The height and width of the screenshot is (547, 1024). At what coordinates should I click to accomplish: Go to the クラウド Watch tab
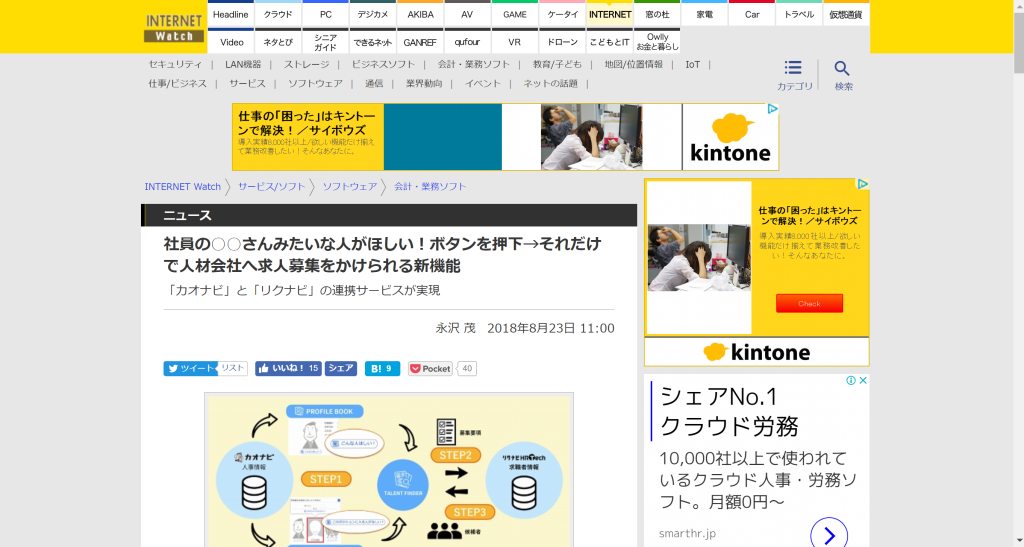(278, 14)
